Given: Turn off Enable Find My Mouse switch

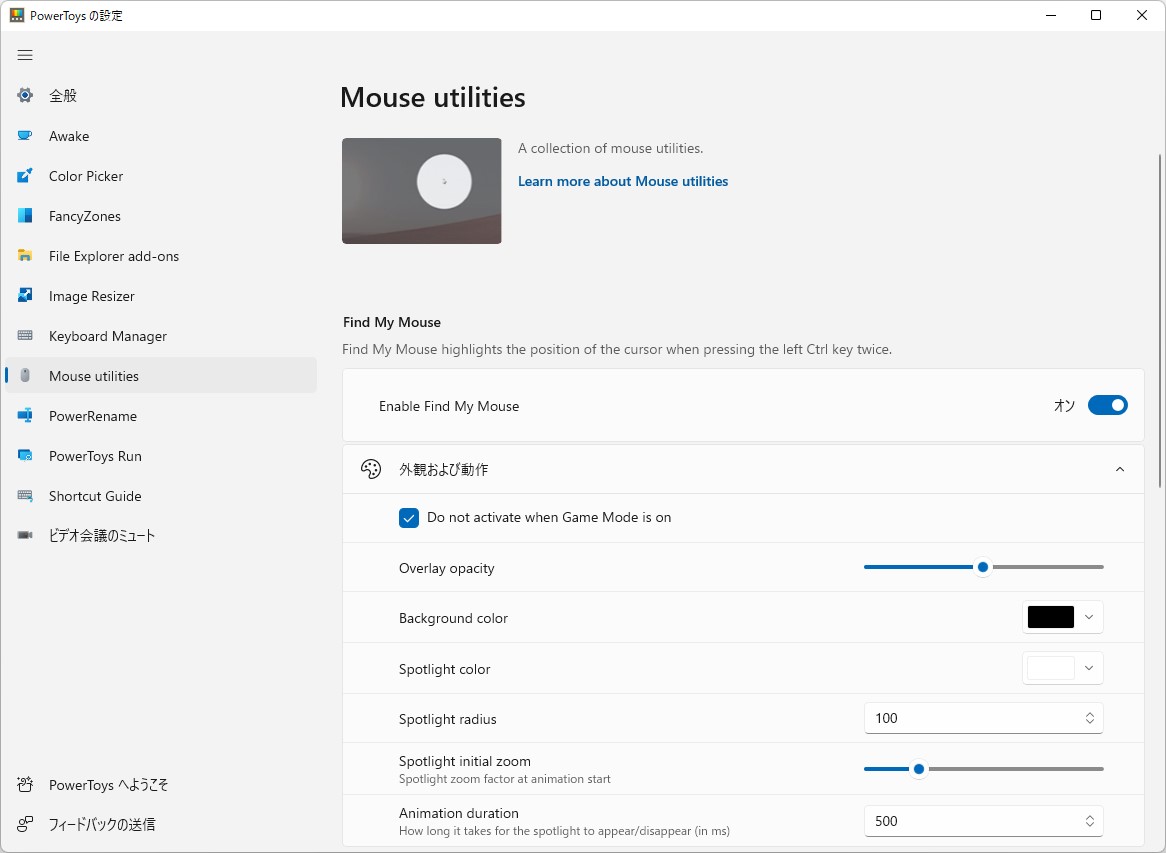Looking at the screenshot, I should click(1107, 405).
